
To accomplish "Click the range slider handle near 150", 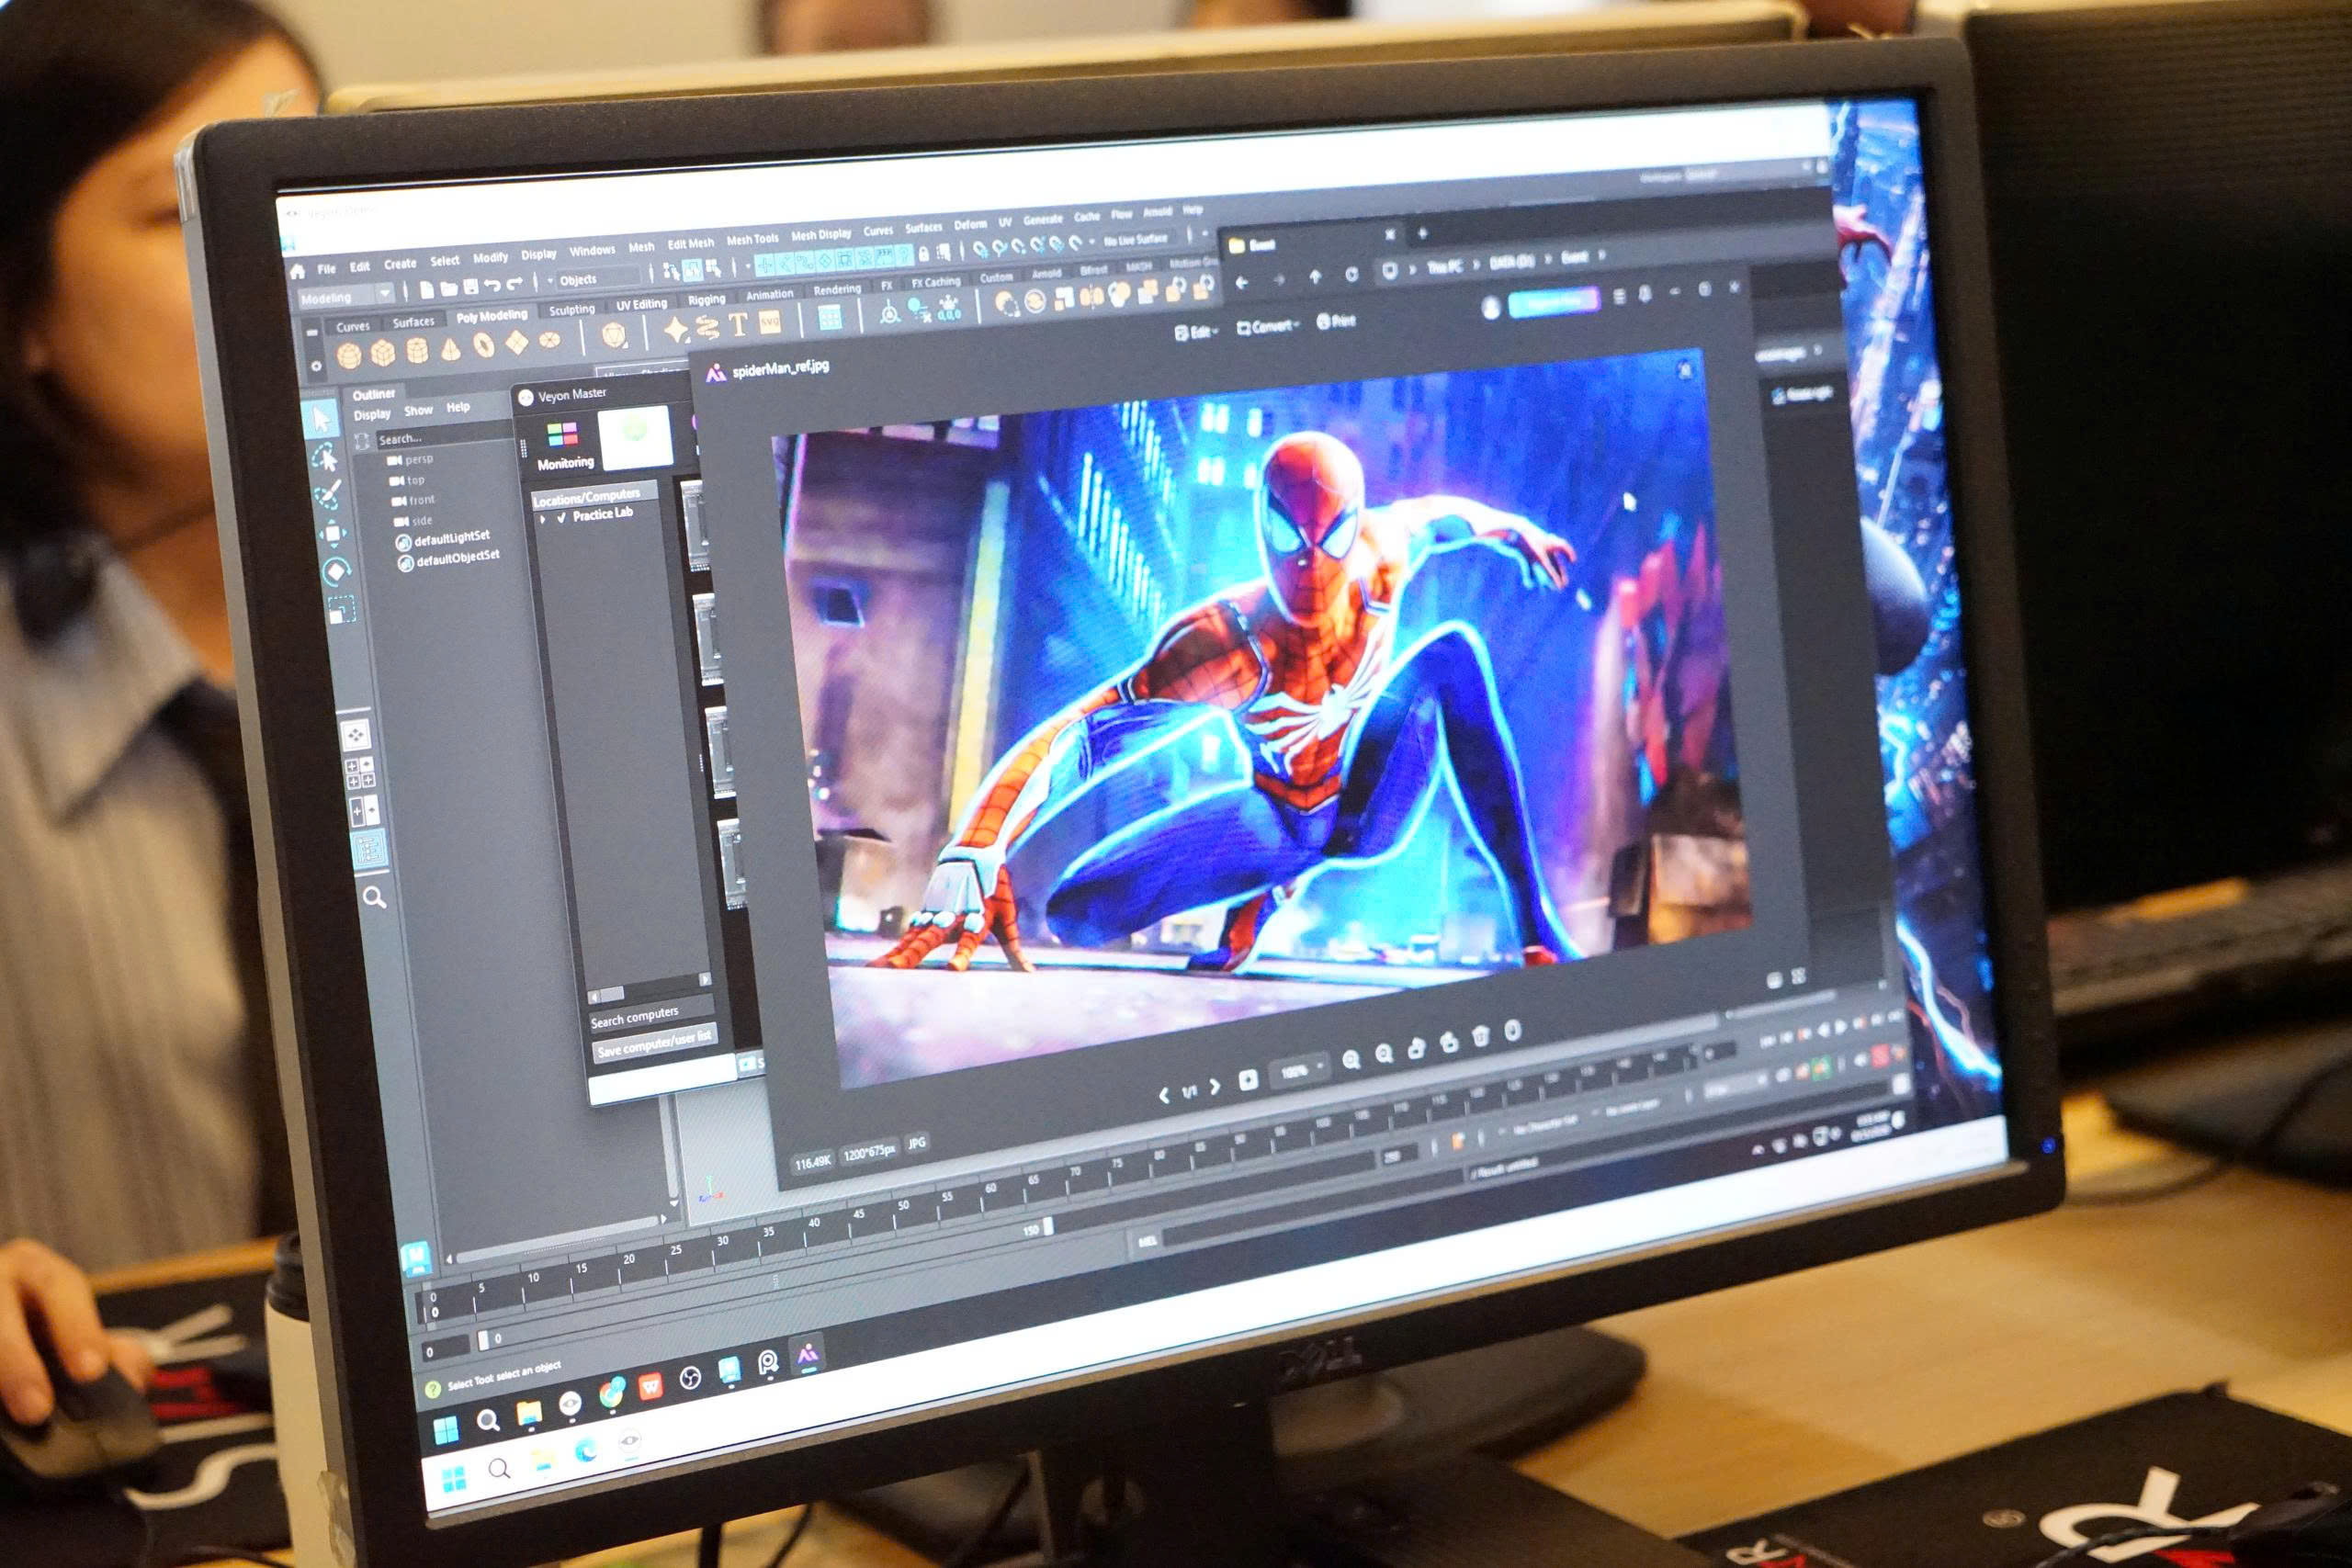I will coord(1048,1226).
